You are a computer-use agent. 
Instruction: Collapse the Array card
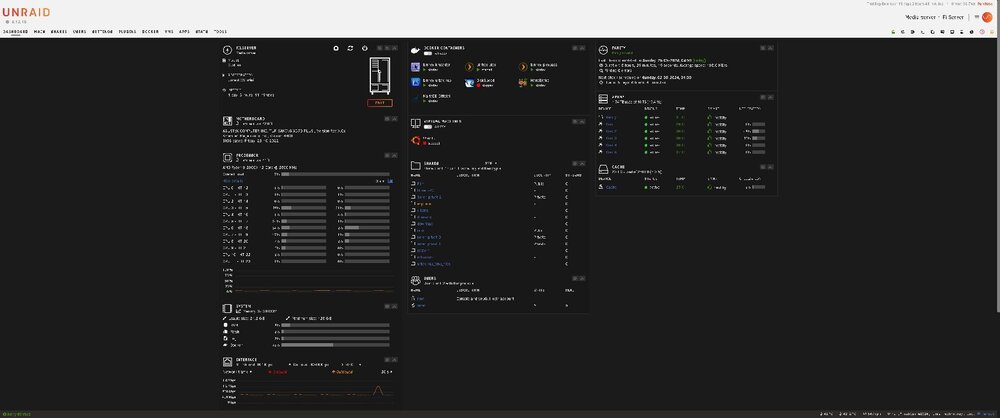tap(770, 98)
